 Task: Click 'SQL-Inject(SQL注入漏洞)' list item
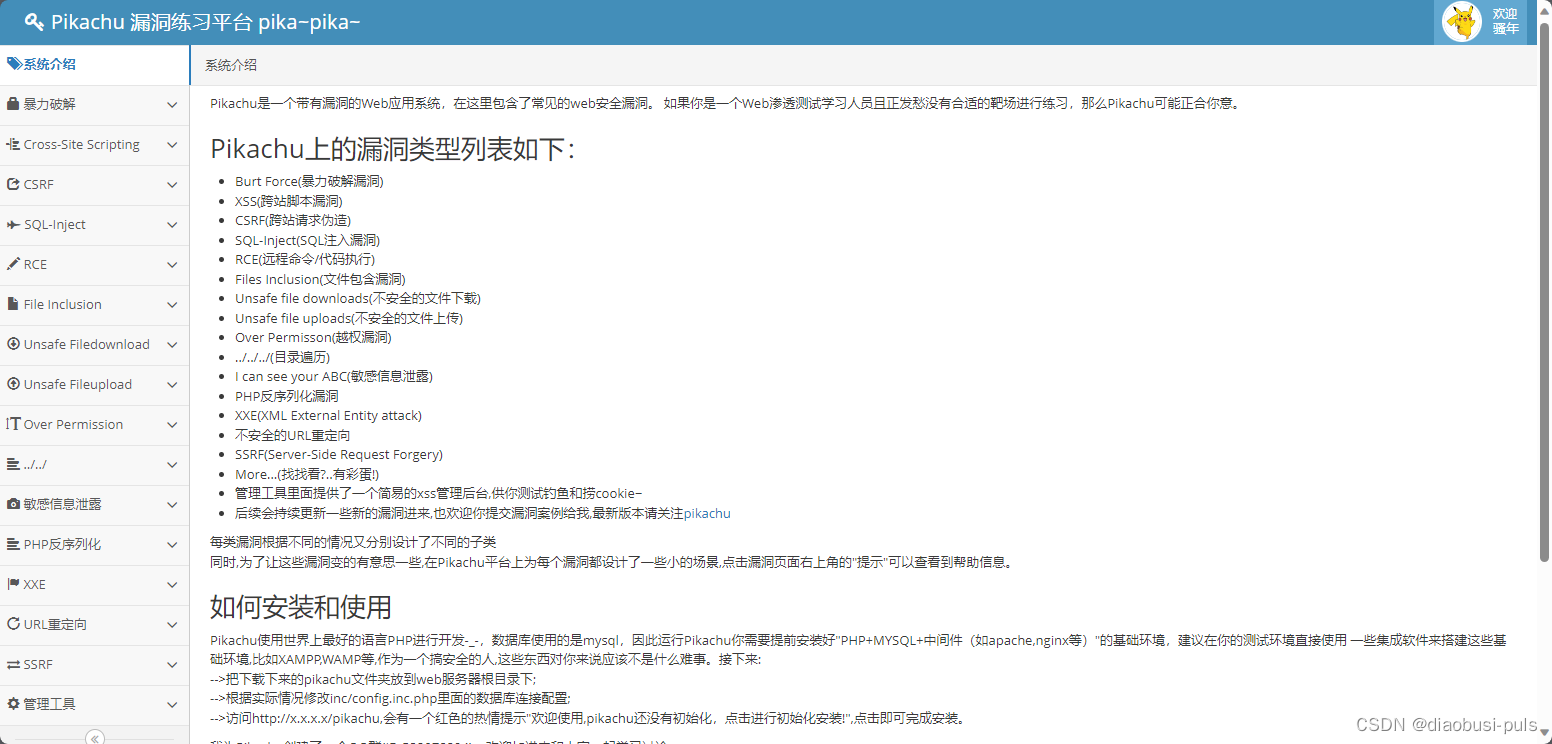click(x=308, y=240)
